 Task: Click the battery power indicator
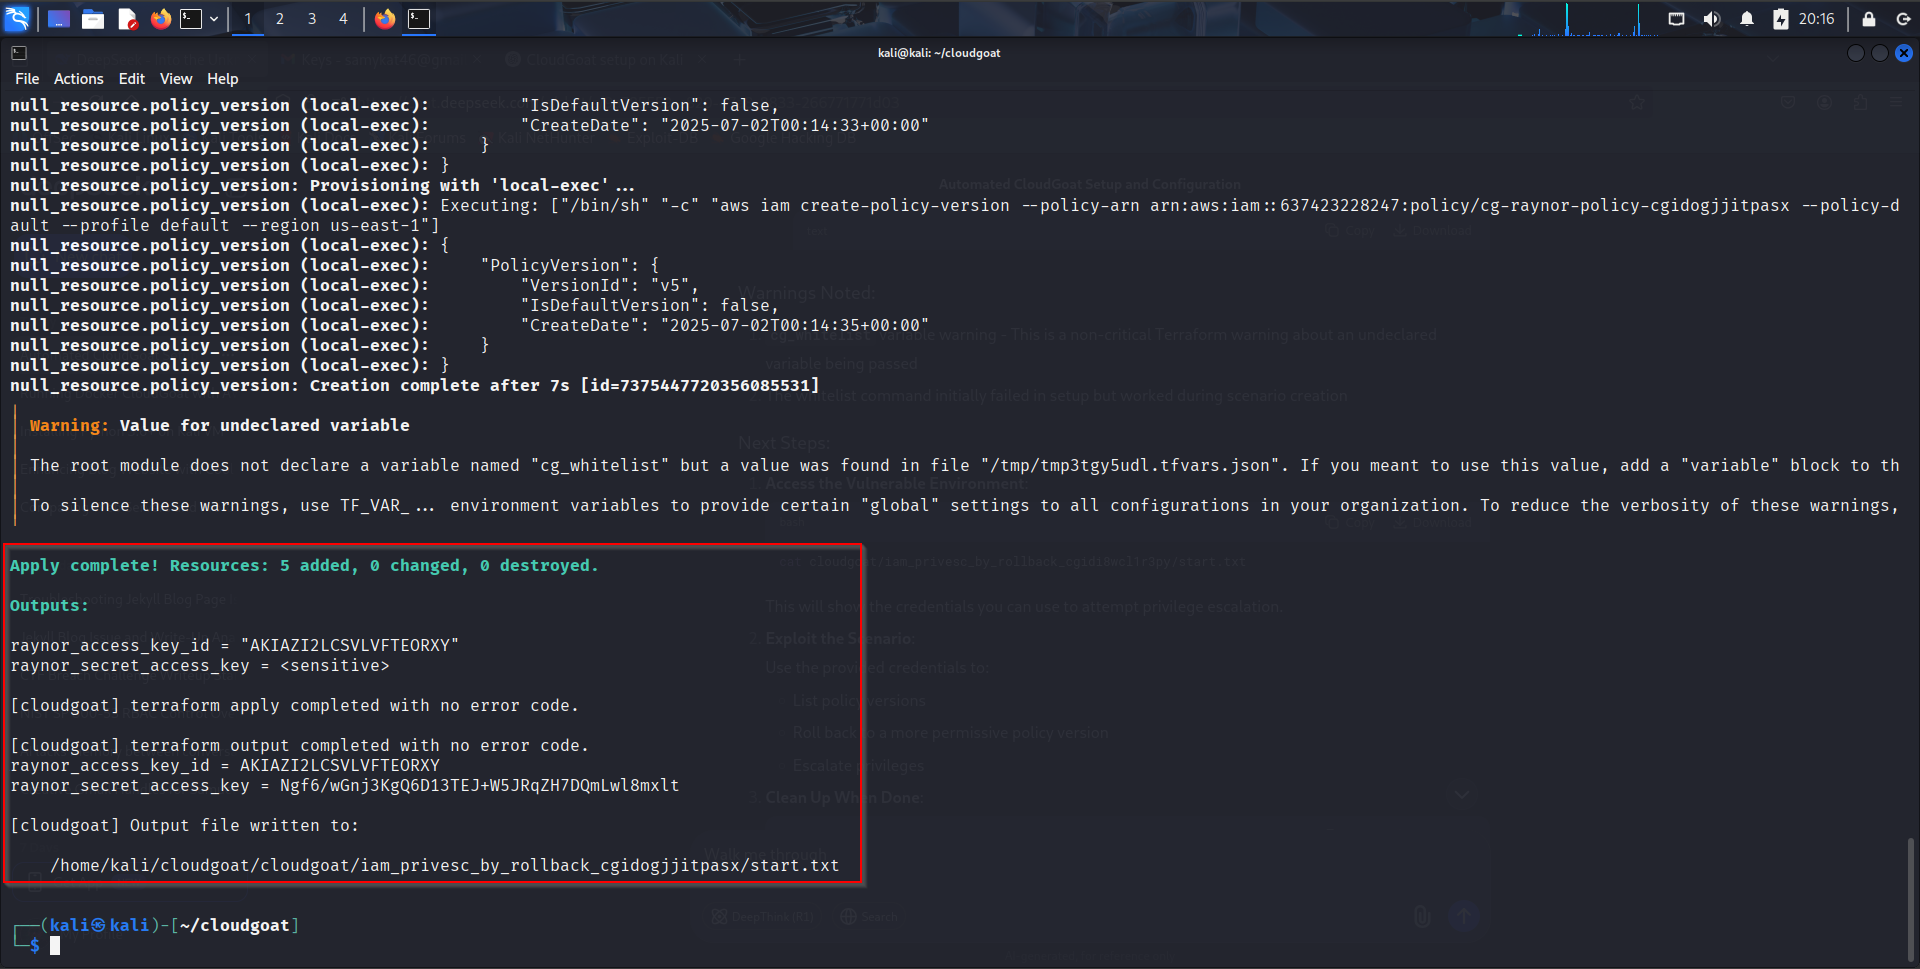click(x=1780, y=19)
